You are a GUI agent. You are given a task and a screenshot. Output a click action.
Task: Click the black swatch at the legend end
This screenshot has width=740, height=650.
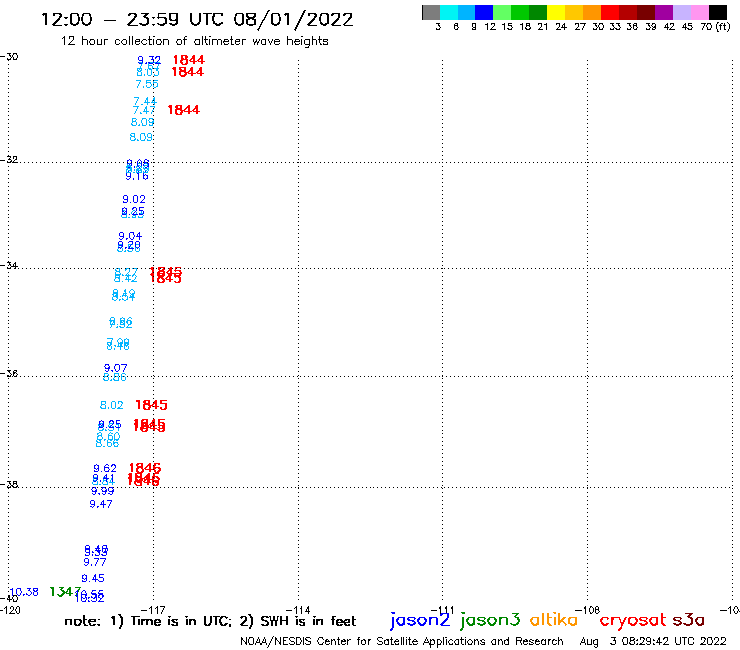click(718, 12)
